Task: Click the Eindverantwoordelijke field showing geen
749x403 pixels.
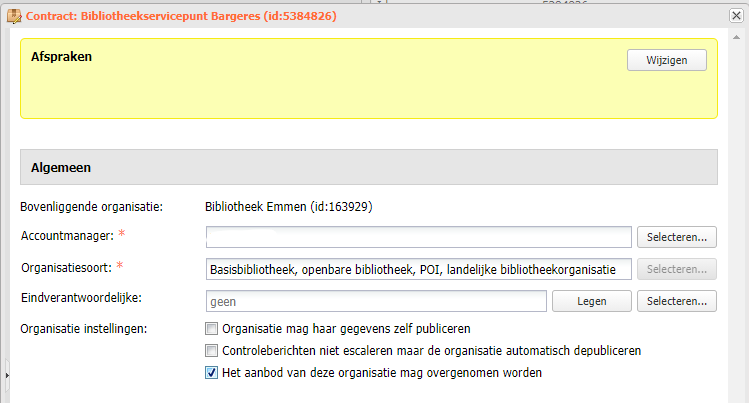Action: [x=376, y=301]
